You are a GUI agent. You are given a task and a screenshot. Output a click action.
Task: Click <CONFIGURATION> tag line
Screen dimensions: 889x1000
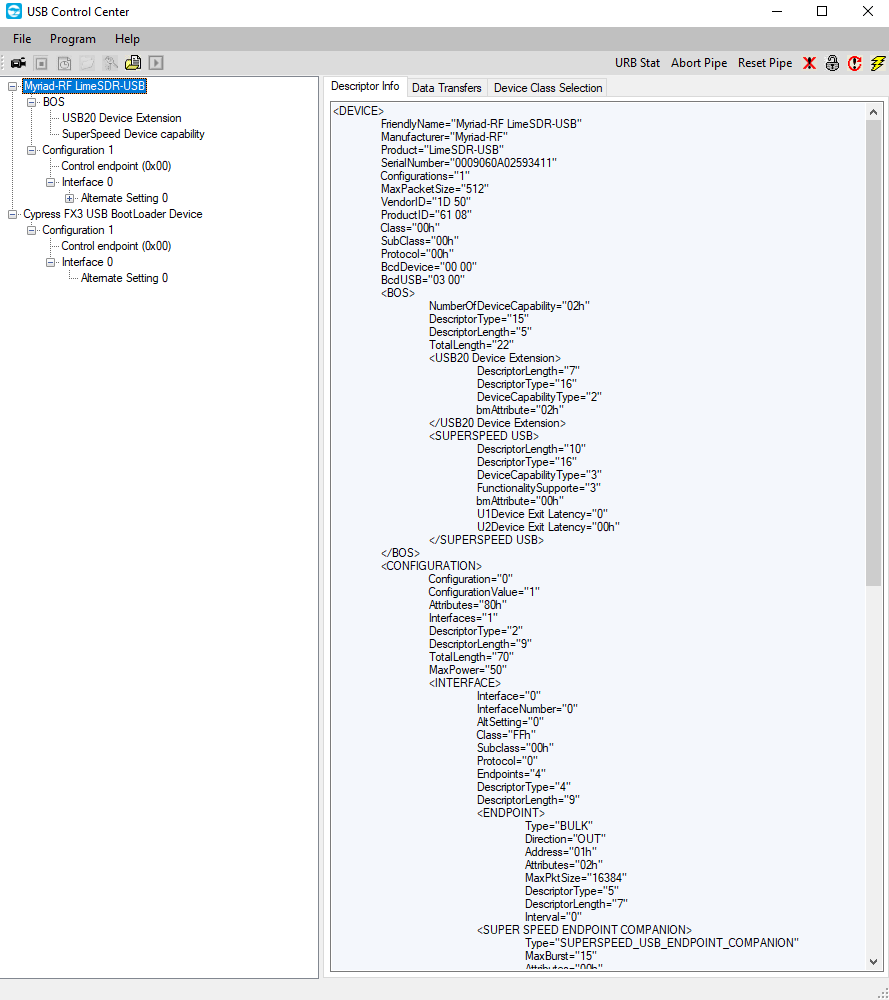coord(432,566)
